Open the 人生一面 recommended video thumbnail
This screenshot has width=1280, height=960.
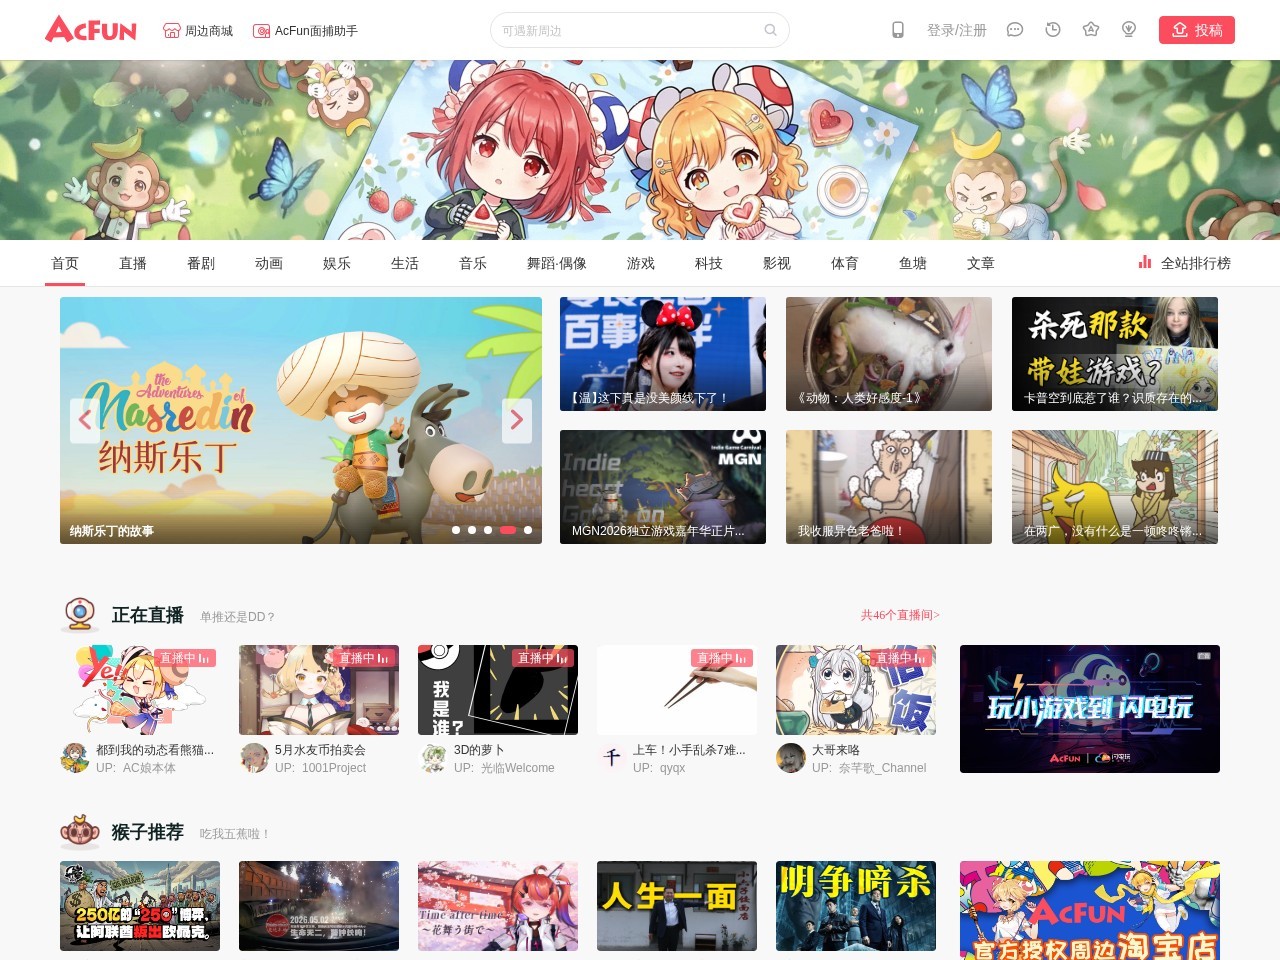pyautogui.click(x=677, y=906)
